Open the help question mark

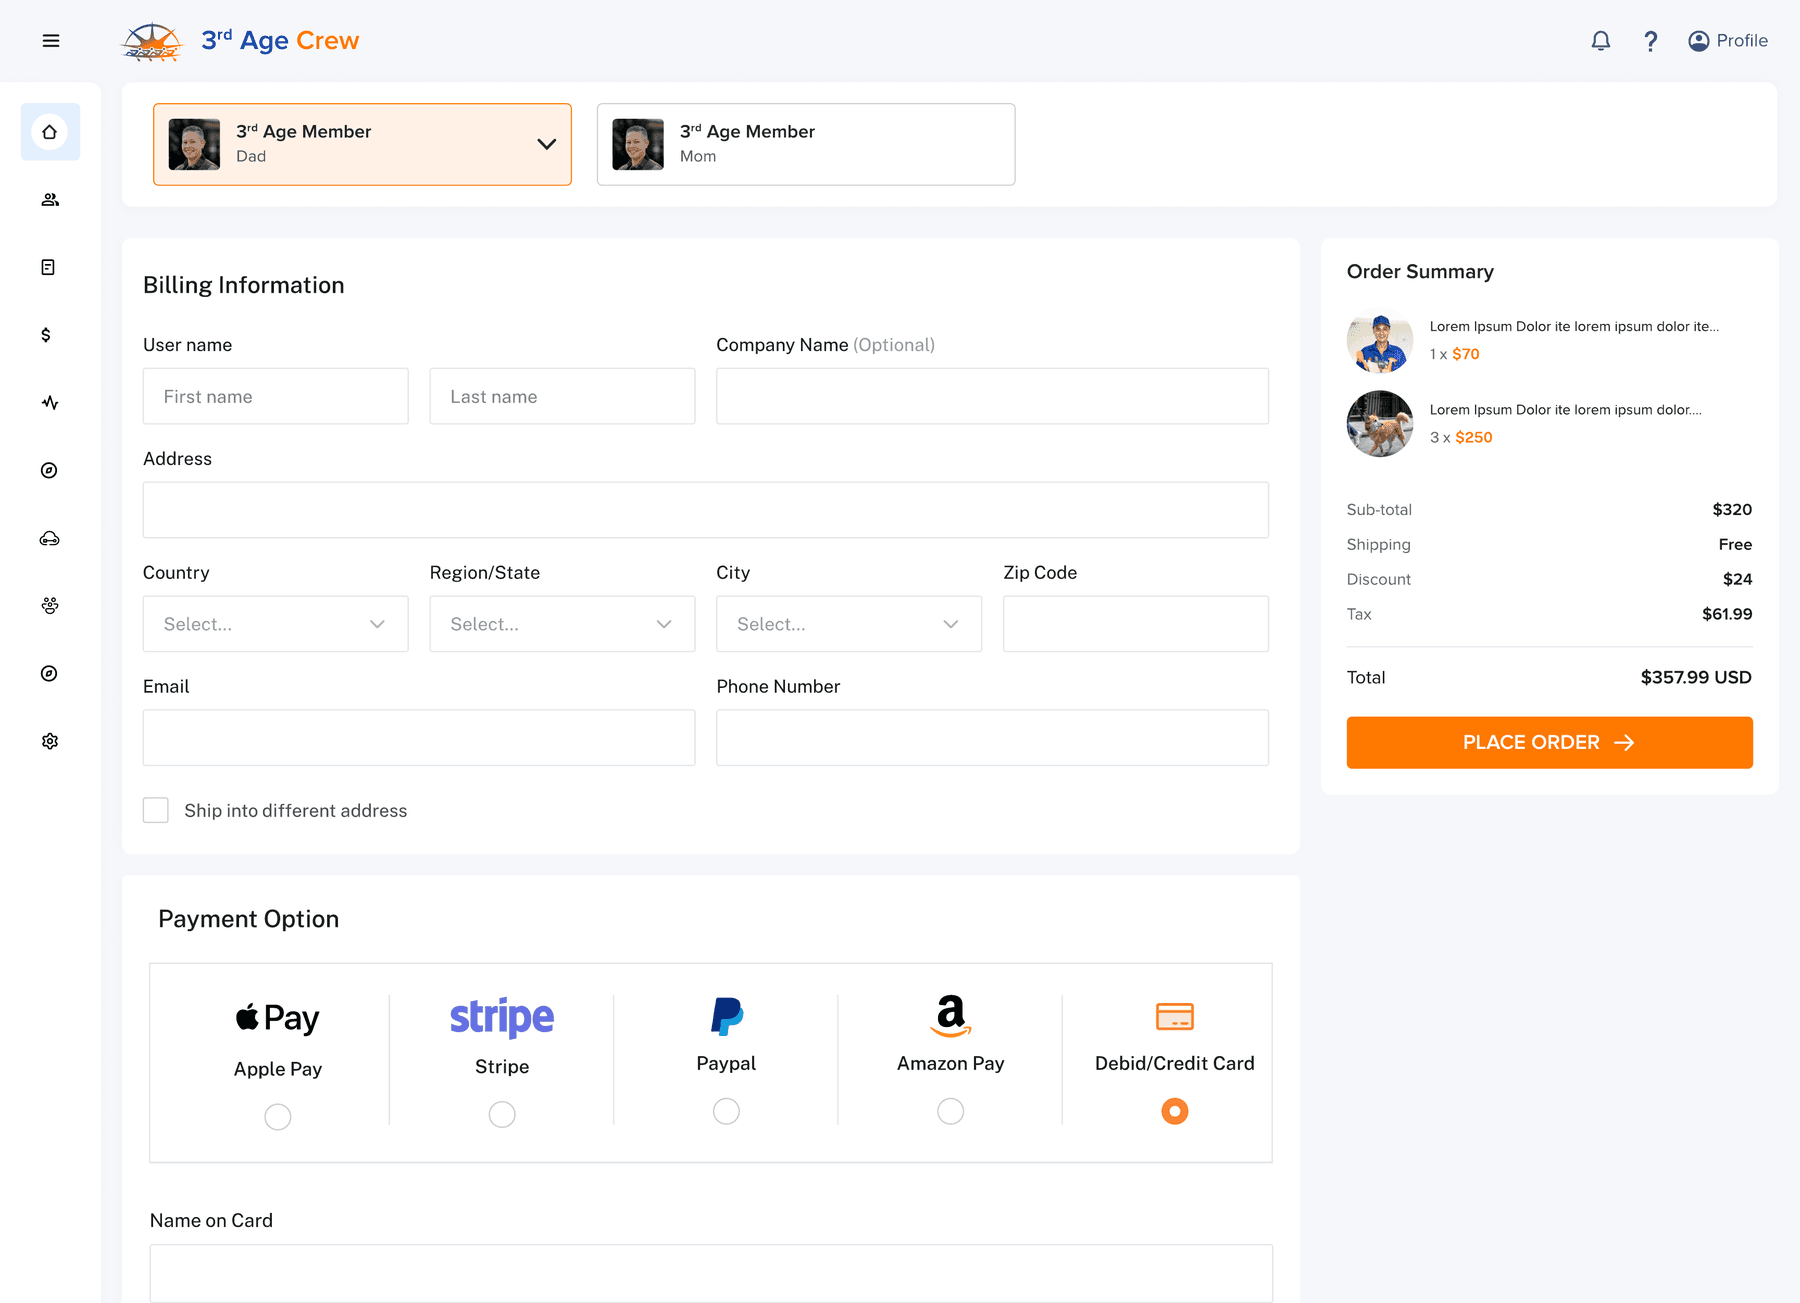pos(1651,41)
